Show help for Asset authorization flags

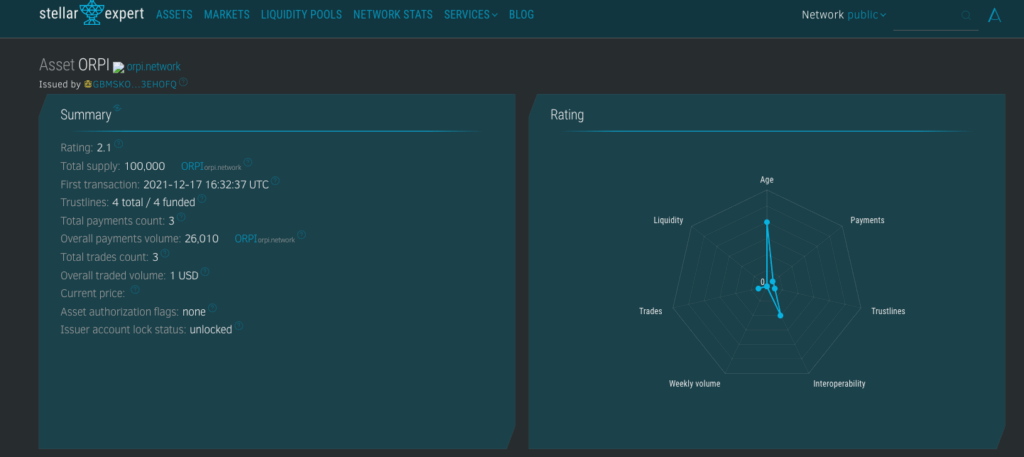[x=212, y=308]
